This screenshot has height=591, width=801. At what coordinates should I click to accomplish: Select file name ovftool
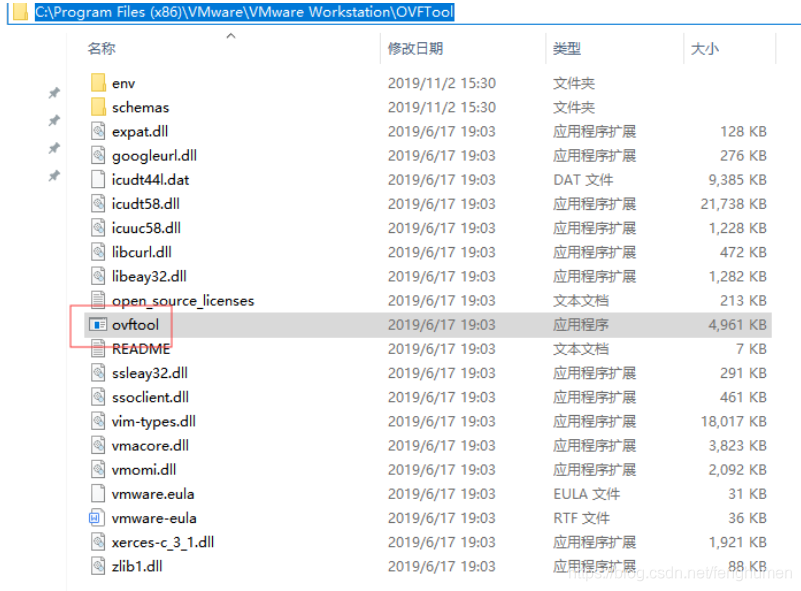click(135, 324)
